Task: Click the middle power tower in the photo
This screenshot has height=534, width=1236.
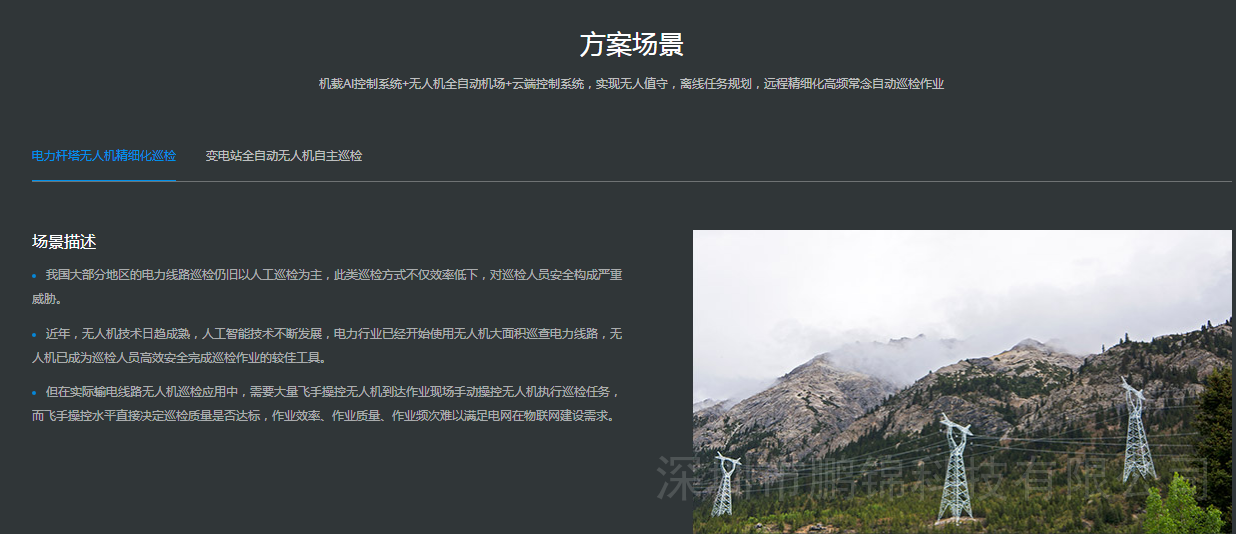Action: (x=955, y=470)
